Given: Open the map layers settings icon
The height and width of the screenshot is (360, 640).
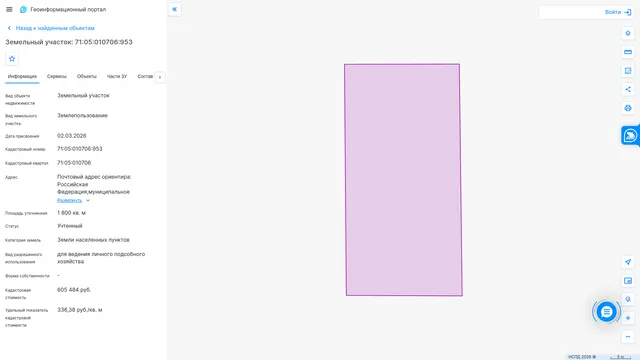Looking at the screenshot, I should point(628,33).
